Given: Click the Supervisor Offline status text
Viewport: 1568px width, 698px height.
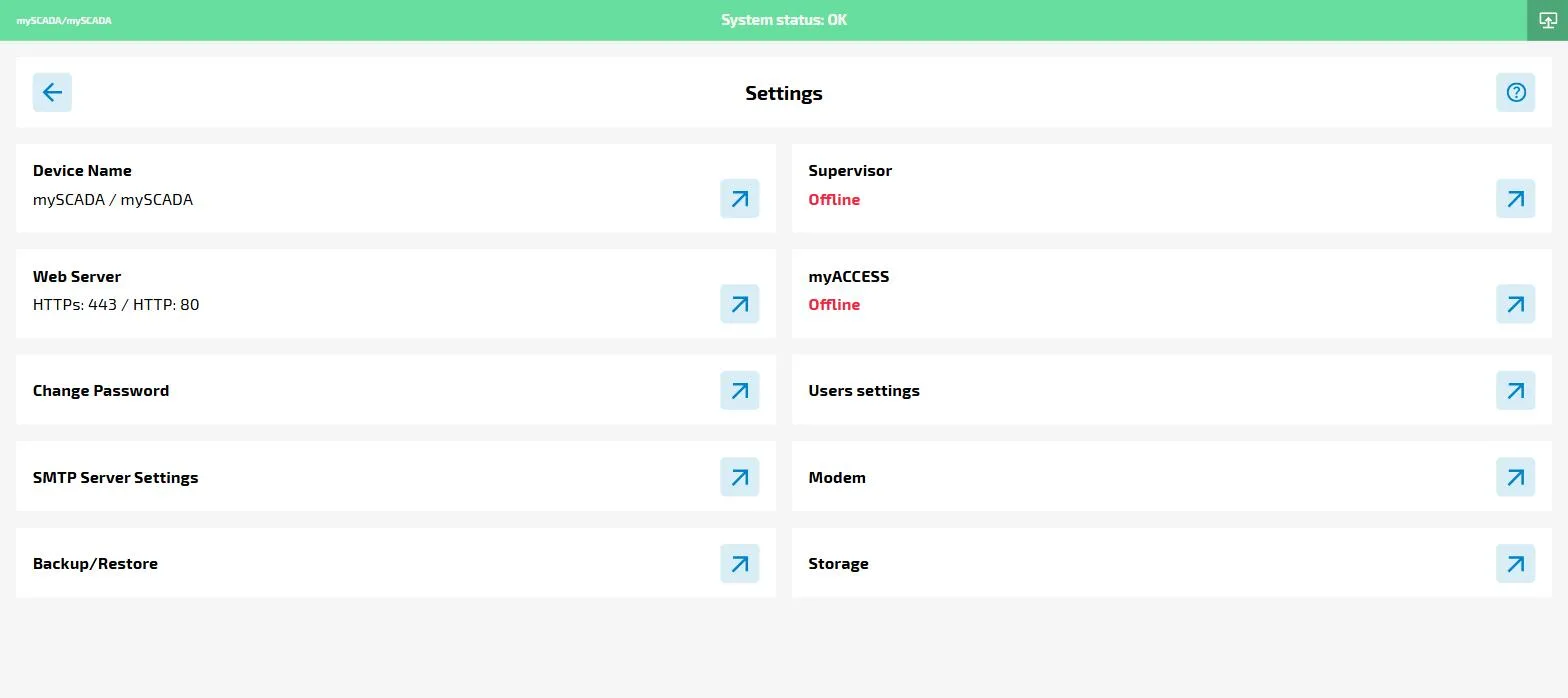Looking at the screenshot, I should point(834,200).
